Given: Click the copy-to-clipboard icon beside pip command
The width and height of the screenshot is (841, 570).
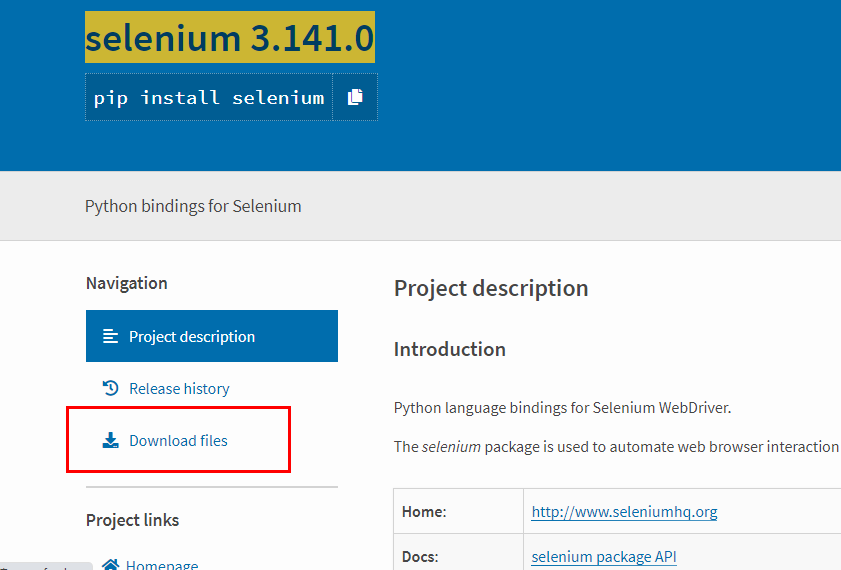Looking at the screenshot, I should [355, 97].
